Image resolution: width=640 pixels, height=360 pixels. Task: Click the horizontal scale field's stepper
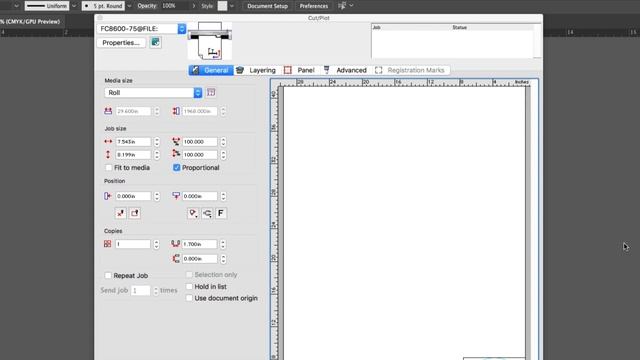click(x=223, y=142)
